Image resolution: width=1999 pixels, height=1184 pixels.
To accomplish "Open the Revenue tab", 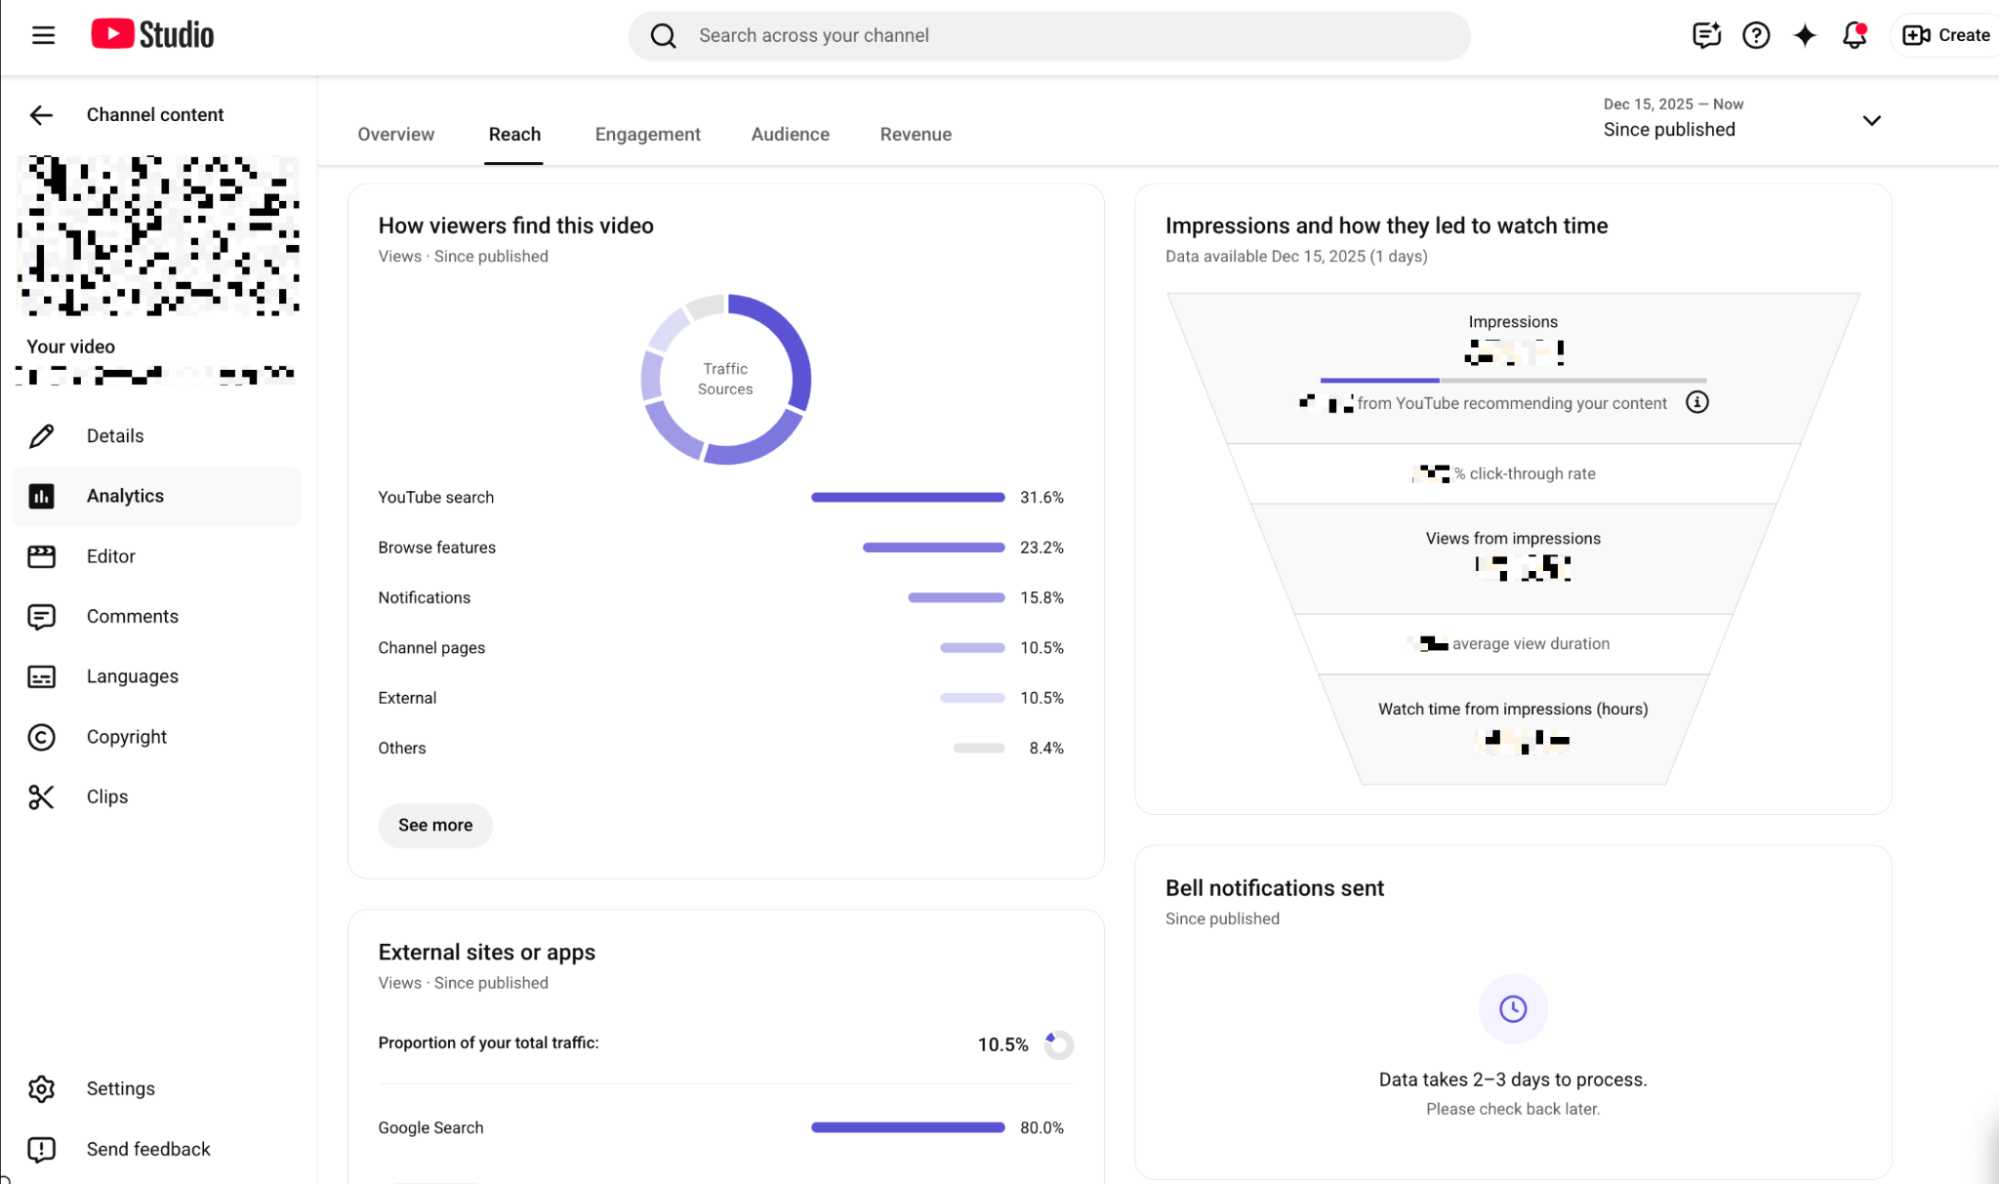I will pyautogui.click(x=915, y=134).
